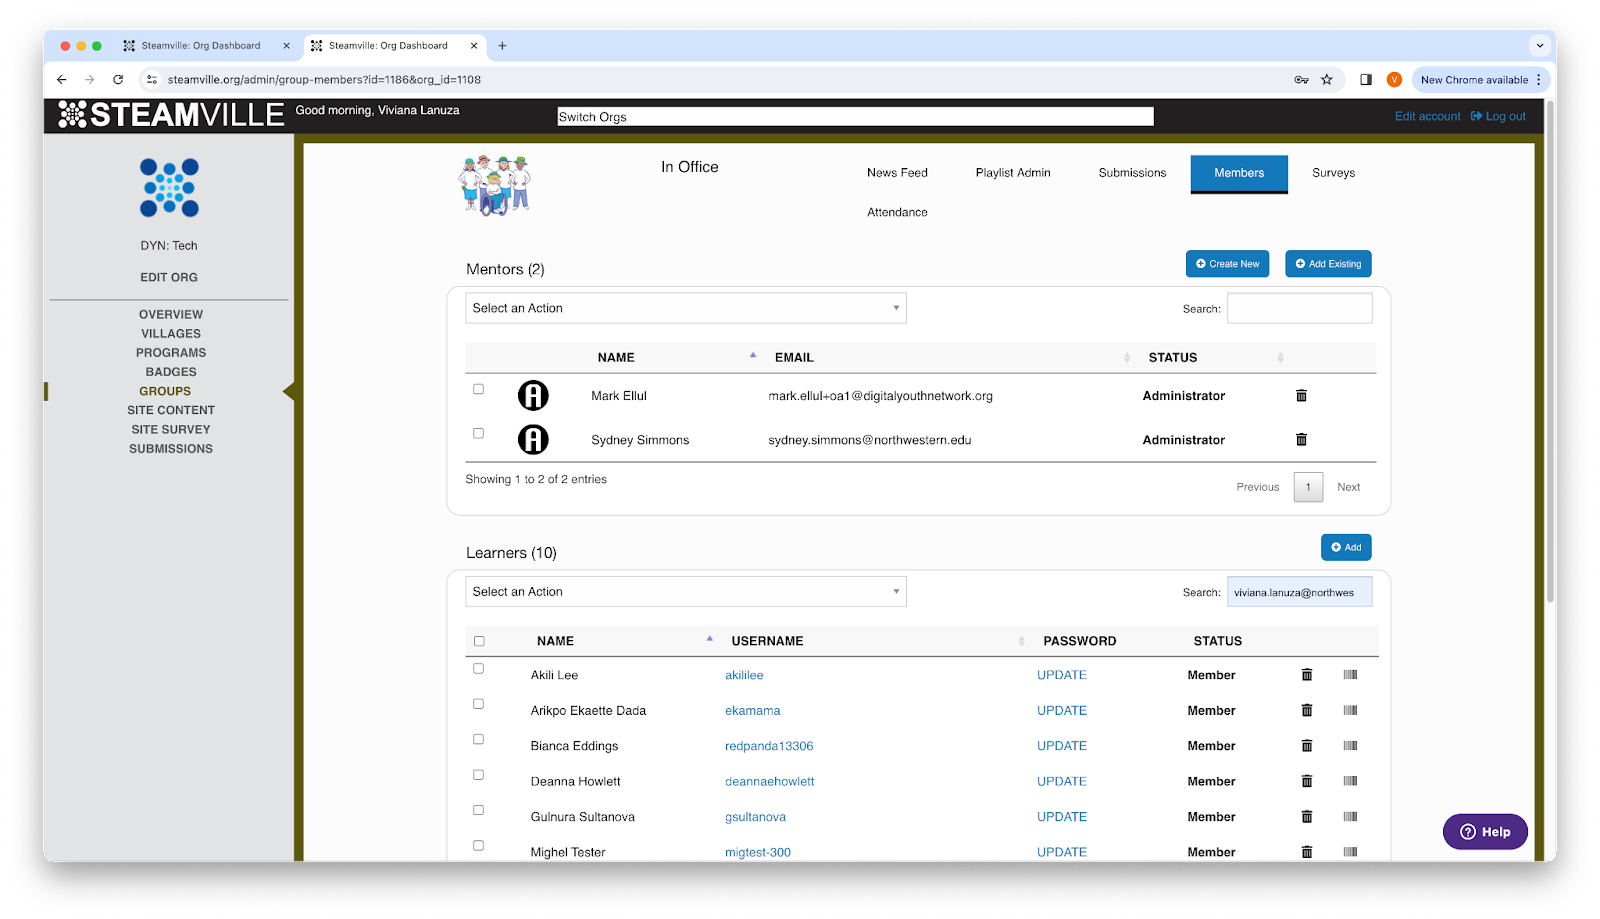Check the box for Sydney Simmons
The width and height of the screenshot is (1600, 919).
(478, 433)
